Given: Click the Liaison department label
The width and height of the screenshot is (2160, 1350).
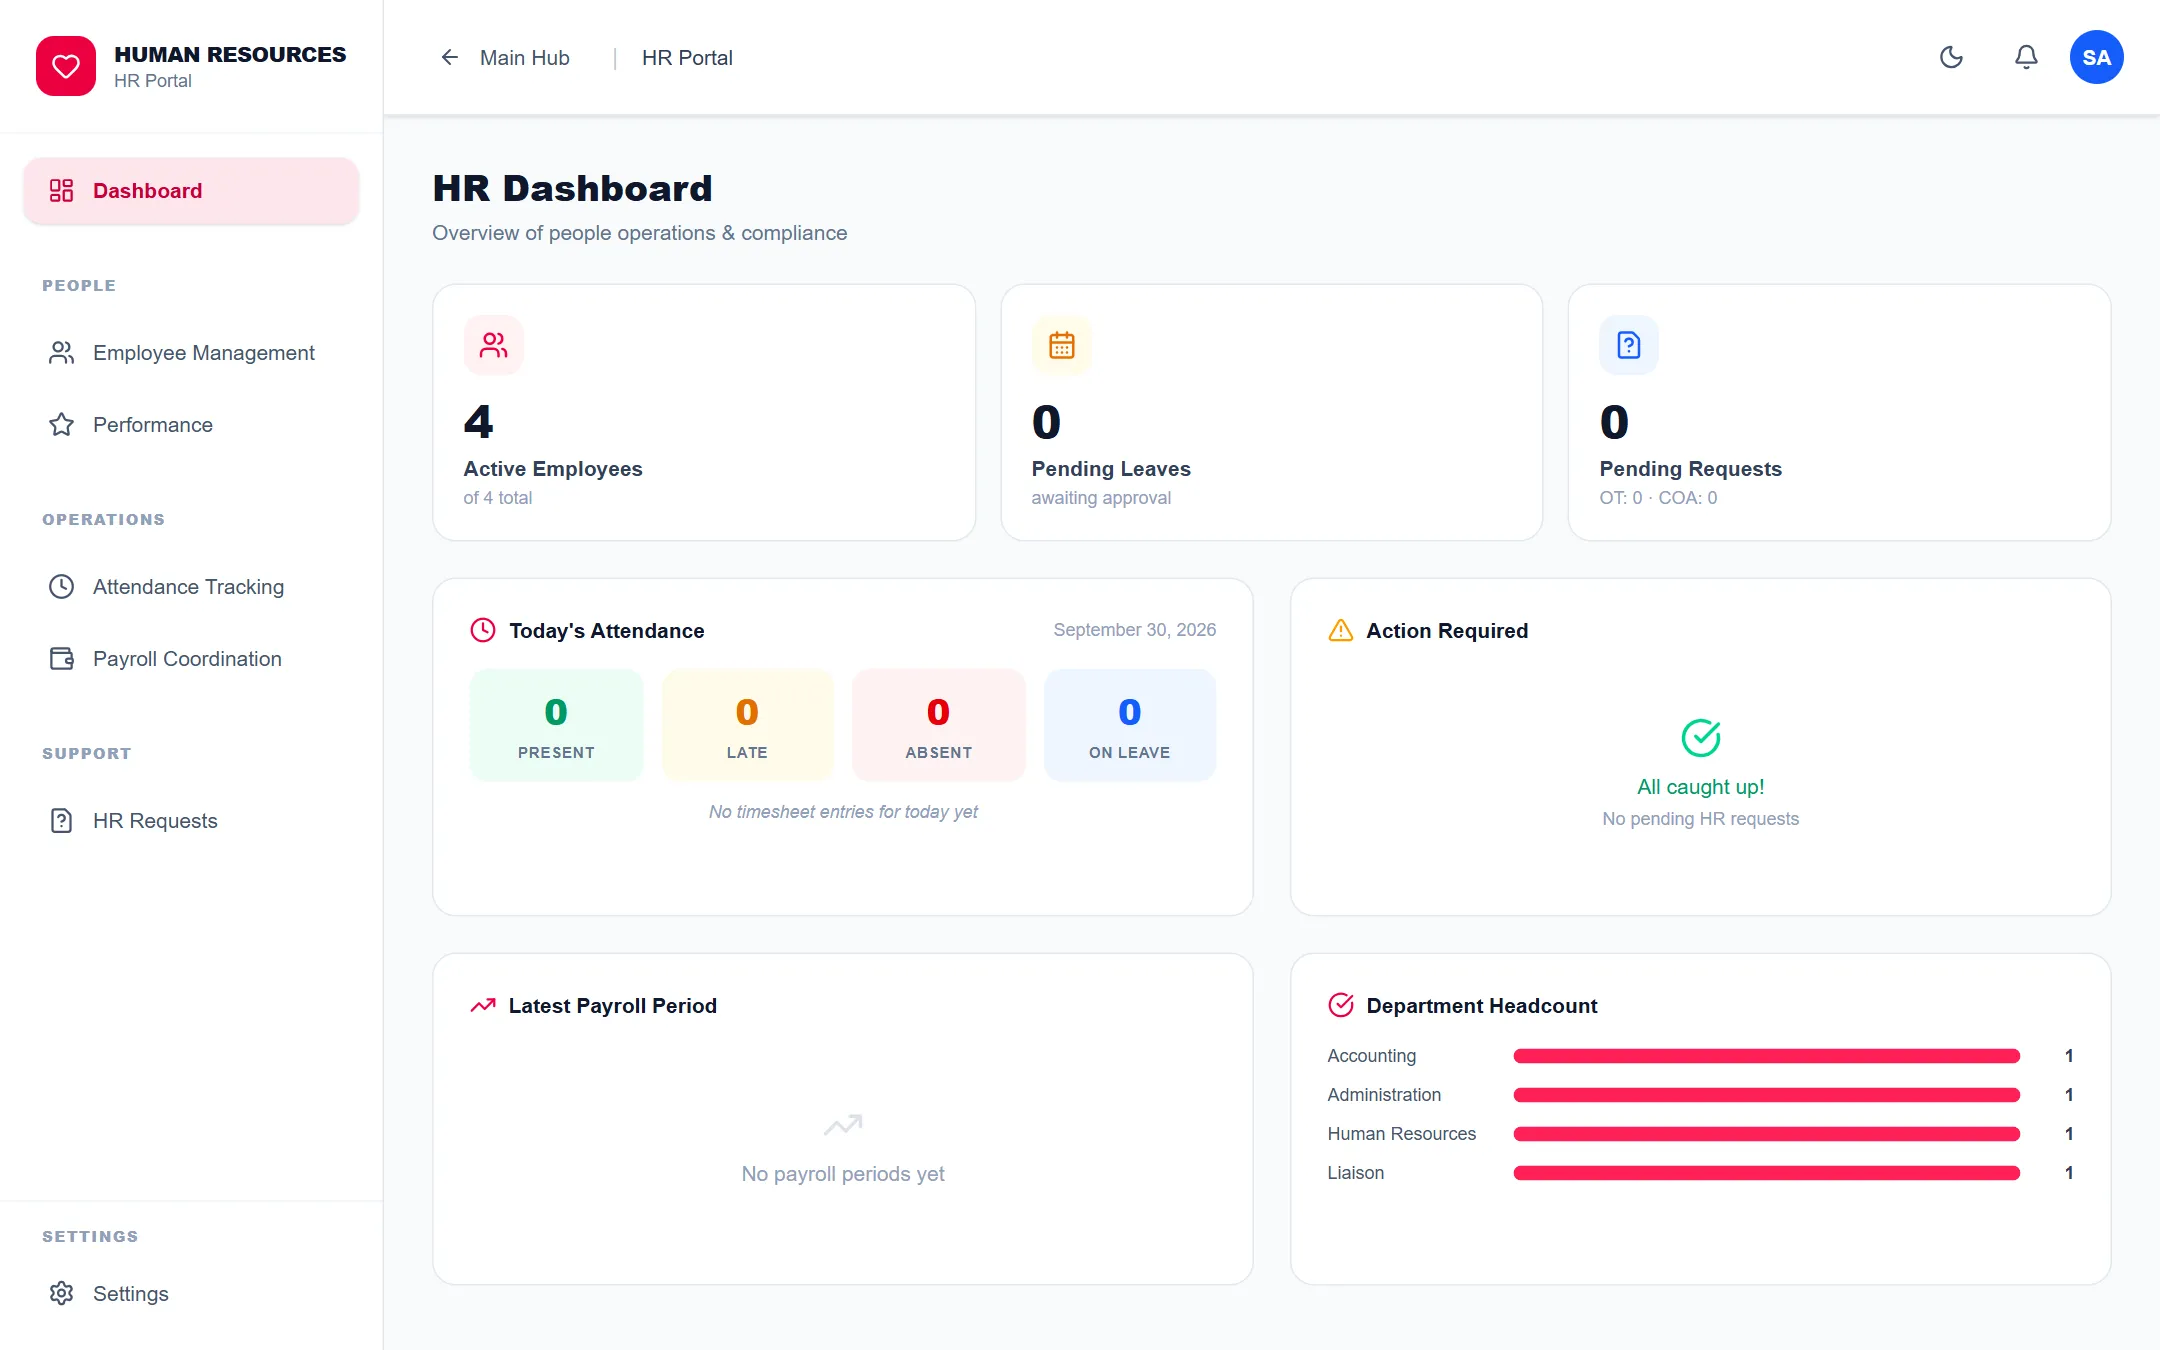Looking at the screenshot, I should click(1355, 1173).
